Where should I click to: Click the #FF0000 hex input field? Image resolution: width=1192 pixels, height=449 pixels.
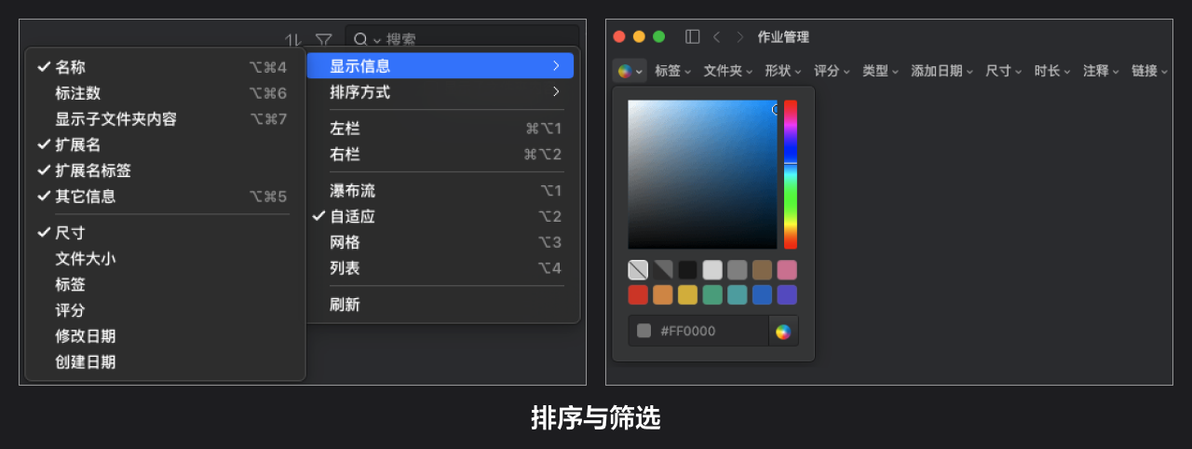(x=698, y=331)
